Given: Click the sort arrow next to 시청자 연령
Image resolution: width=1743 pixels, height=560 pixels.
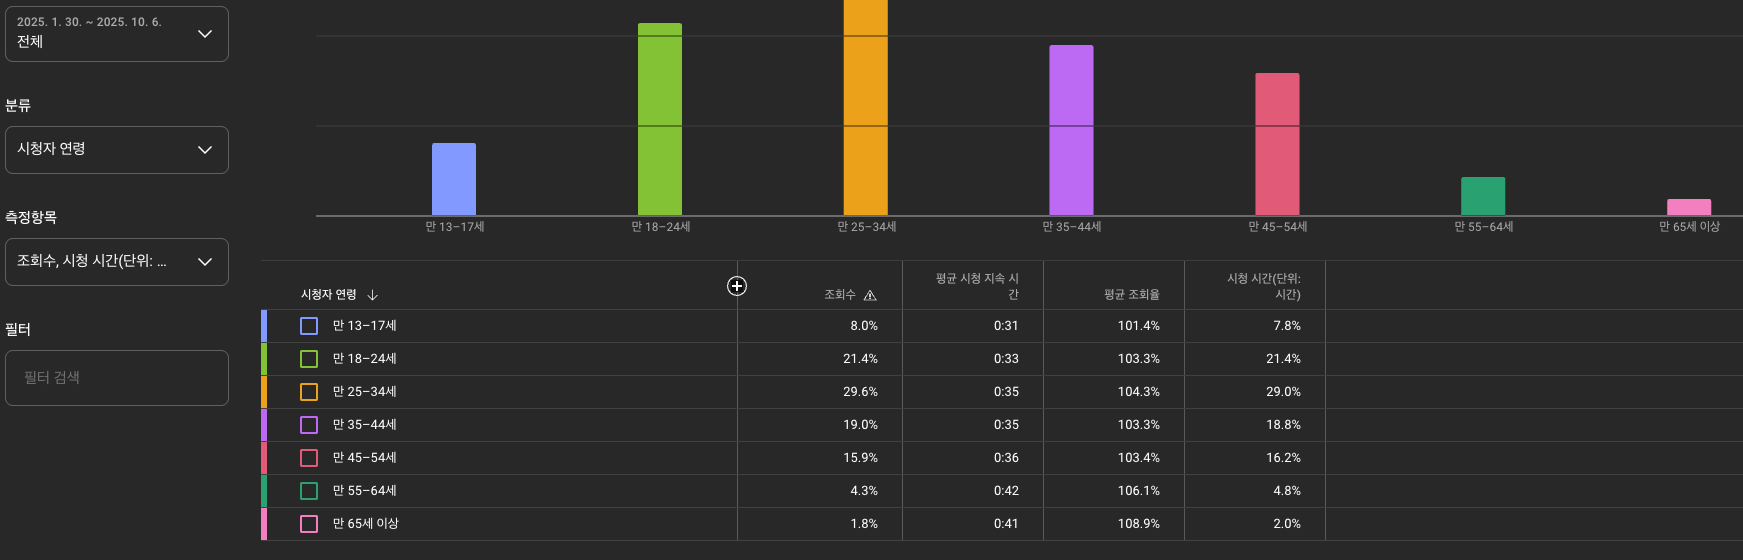Looking at the screenshot, I should (x=373, y=295).
